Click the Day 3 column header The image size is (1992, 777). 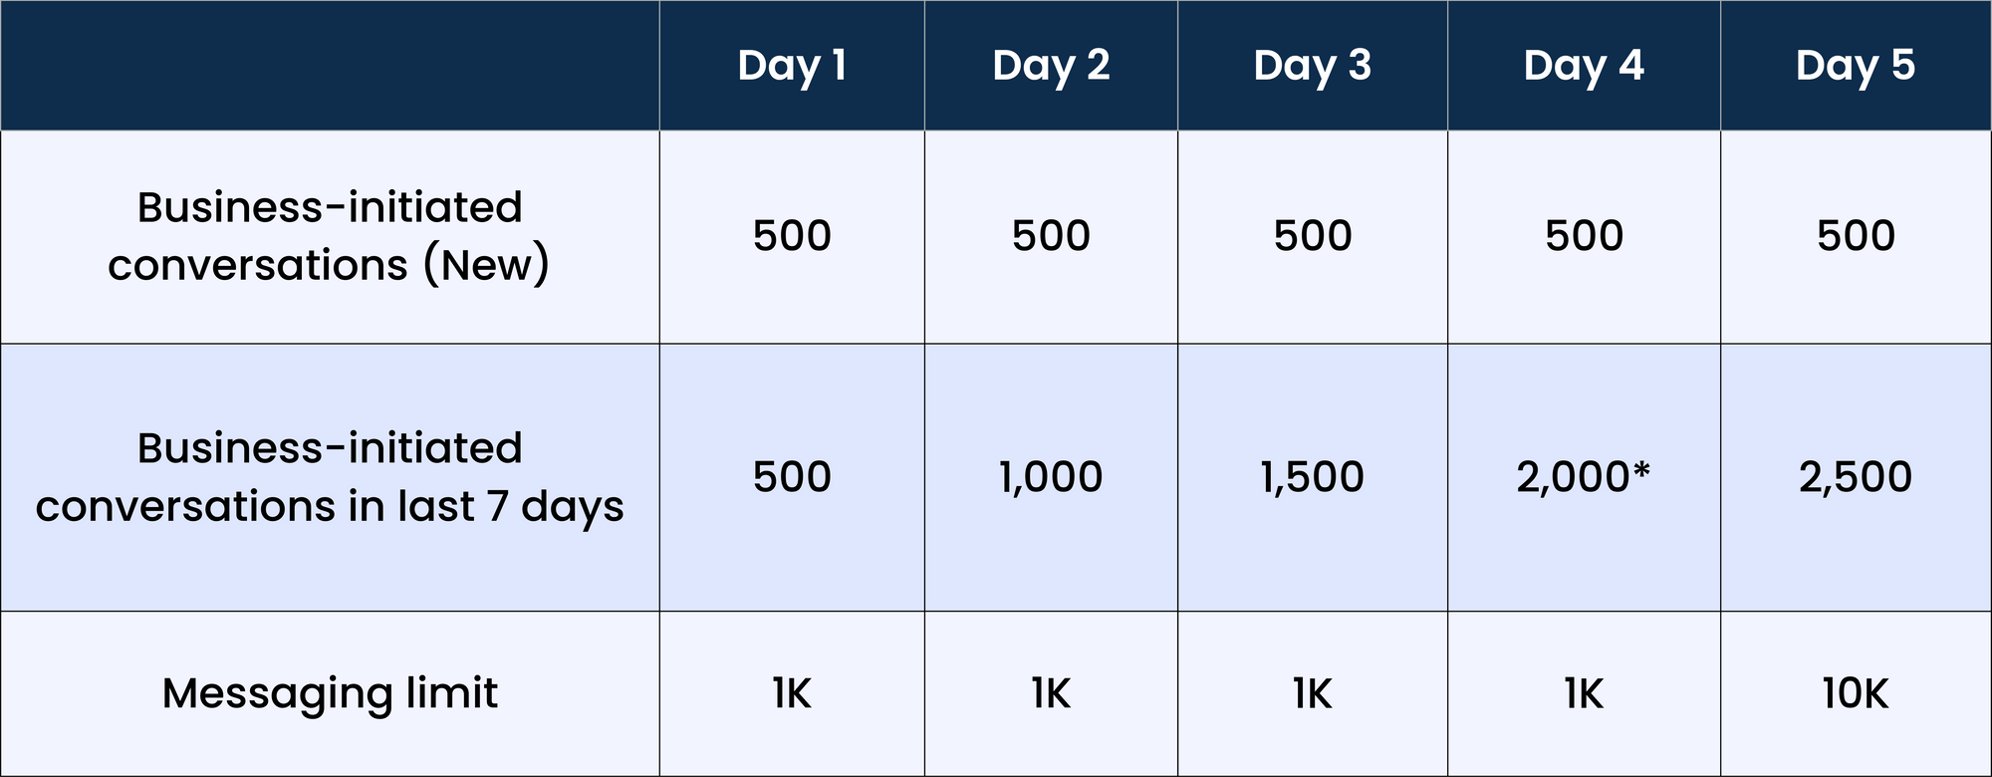click(1312, 65)
